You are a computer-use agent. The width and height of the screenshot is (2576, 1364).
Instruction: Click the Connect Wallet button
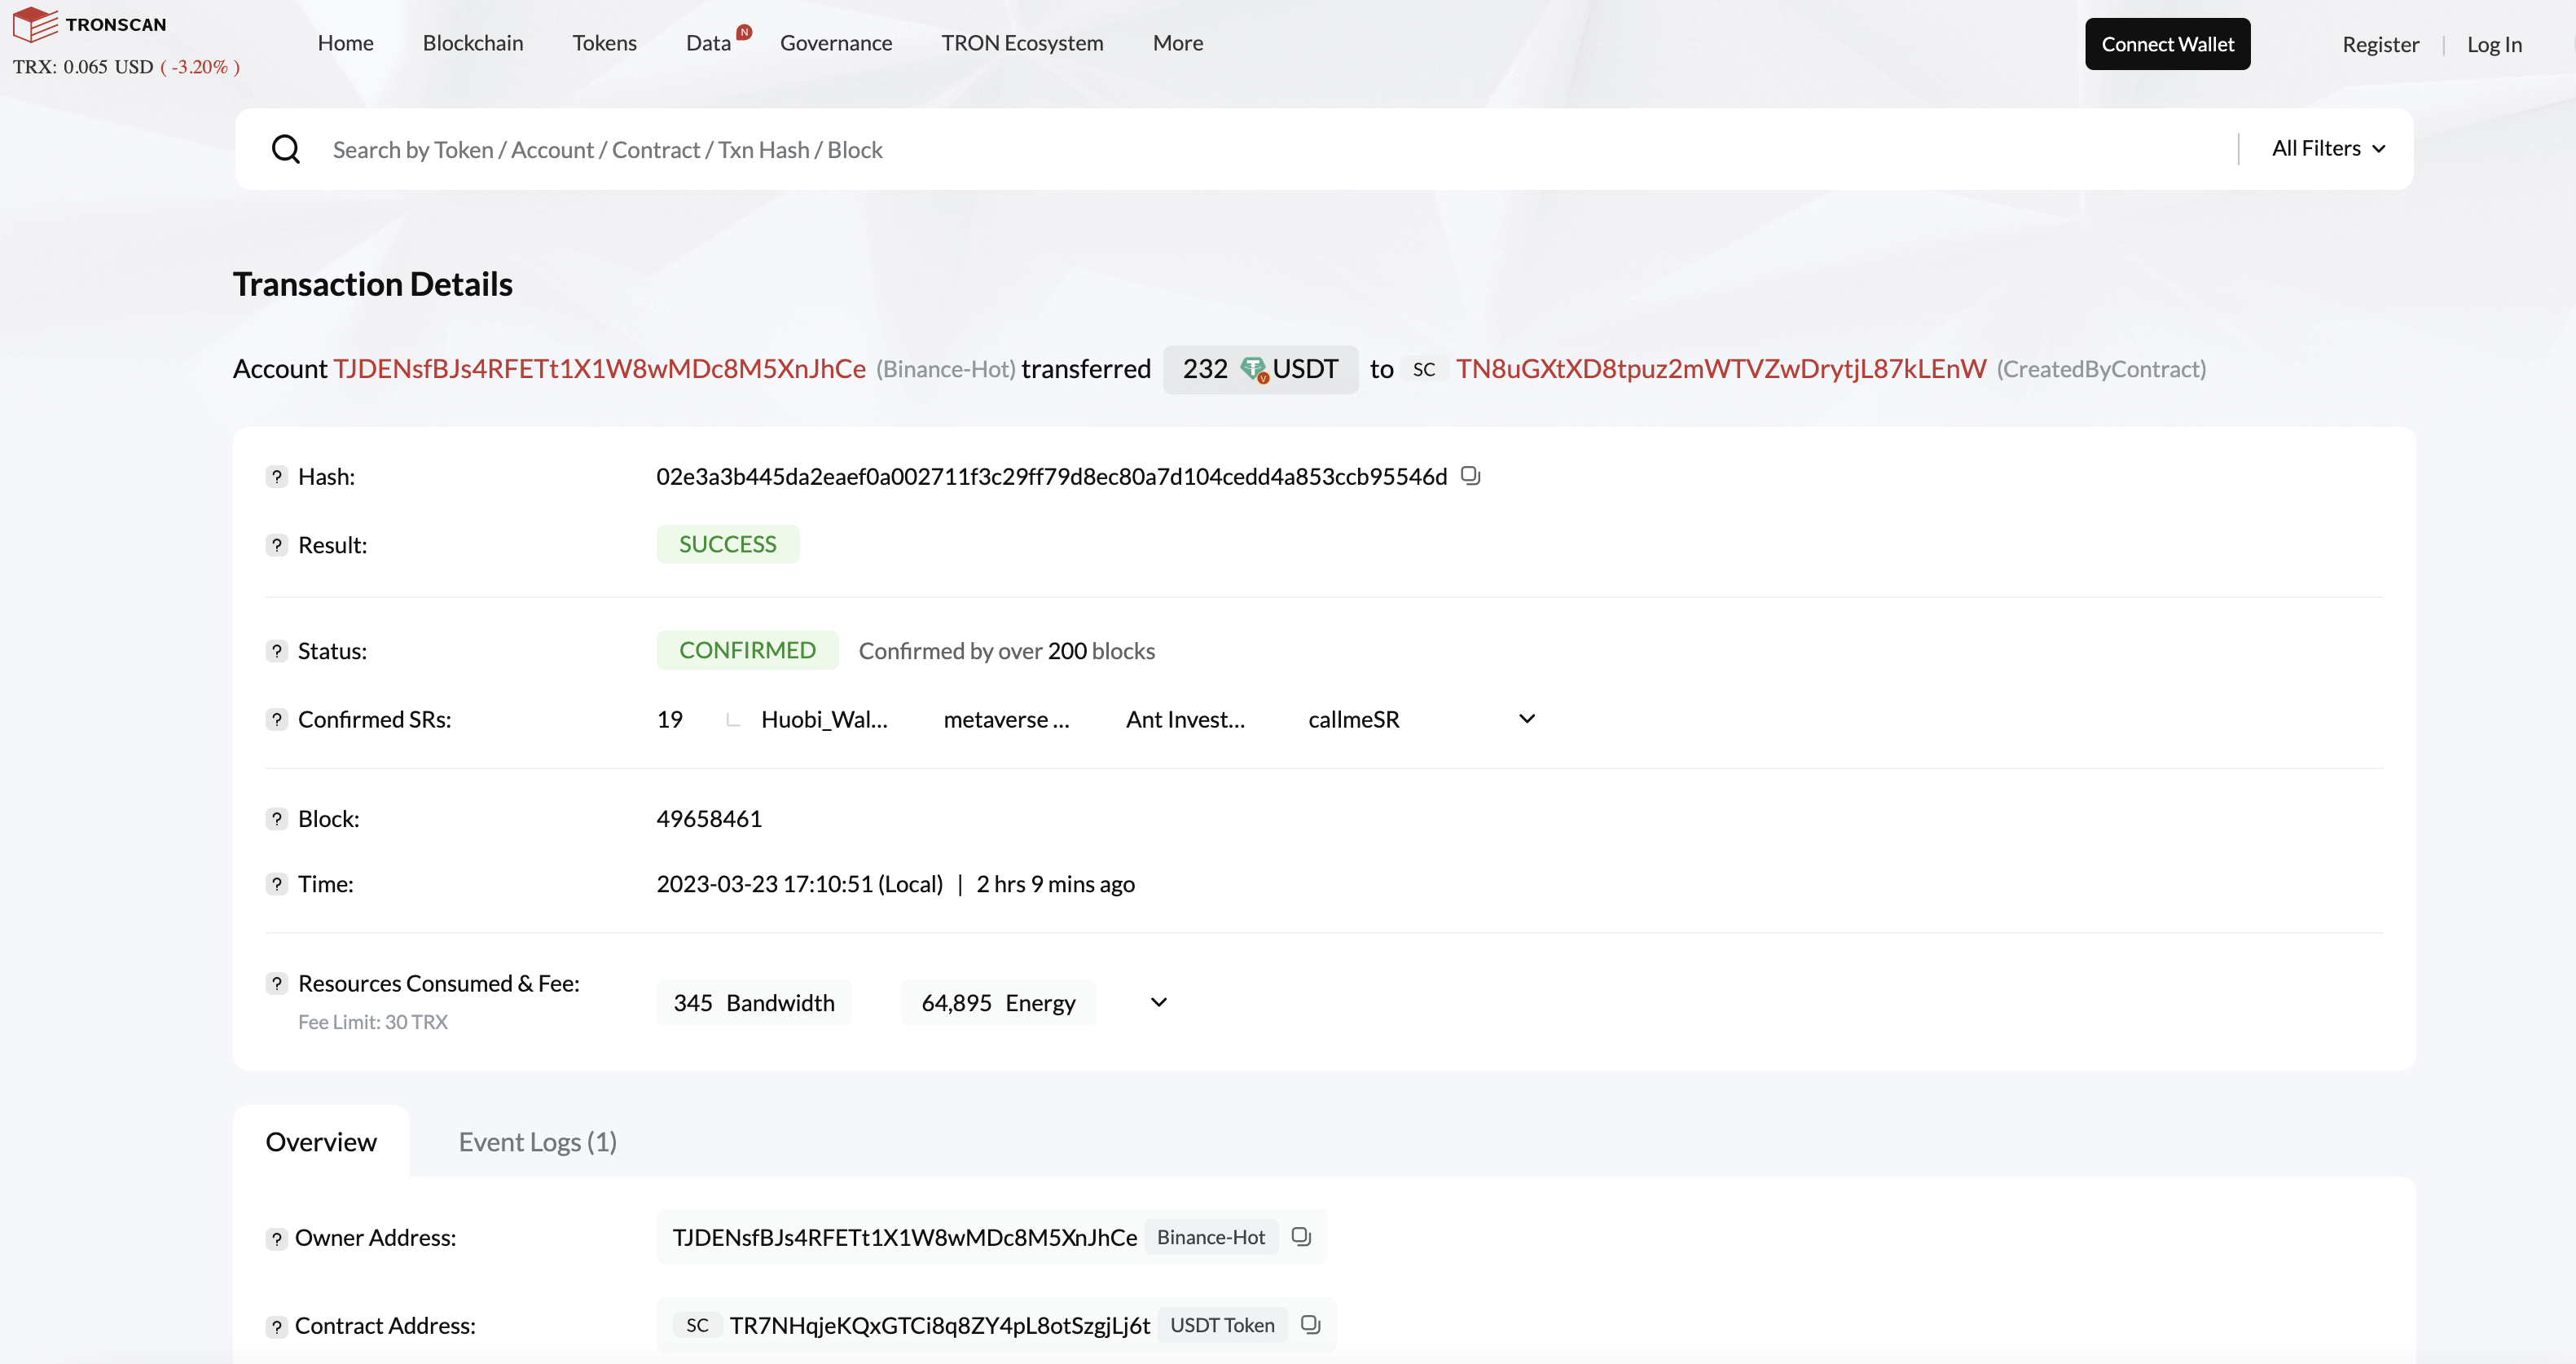coord(2167,44)
